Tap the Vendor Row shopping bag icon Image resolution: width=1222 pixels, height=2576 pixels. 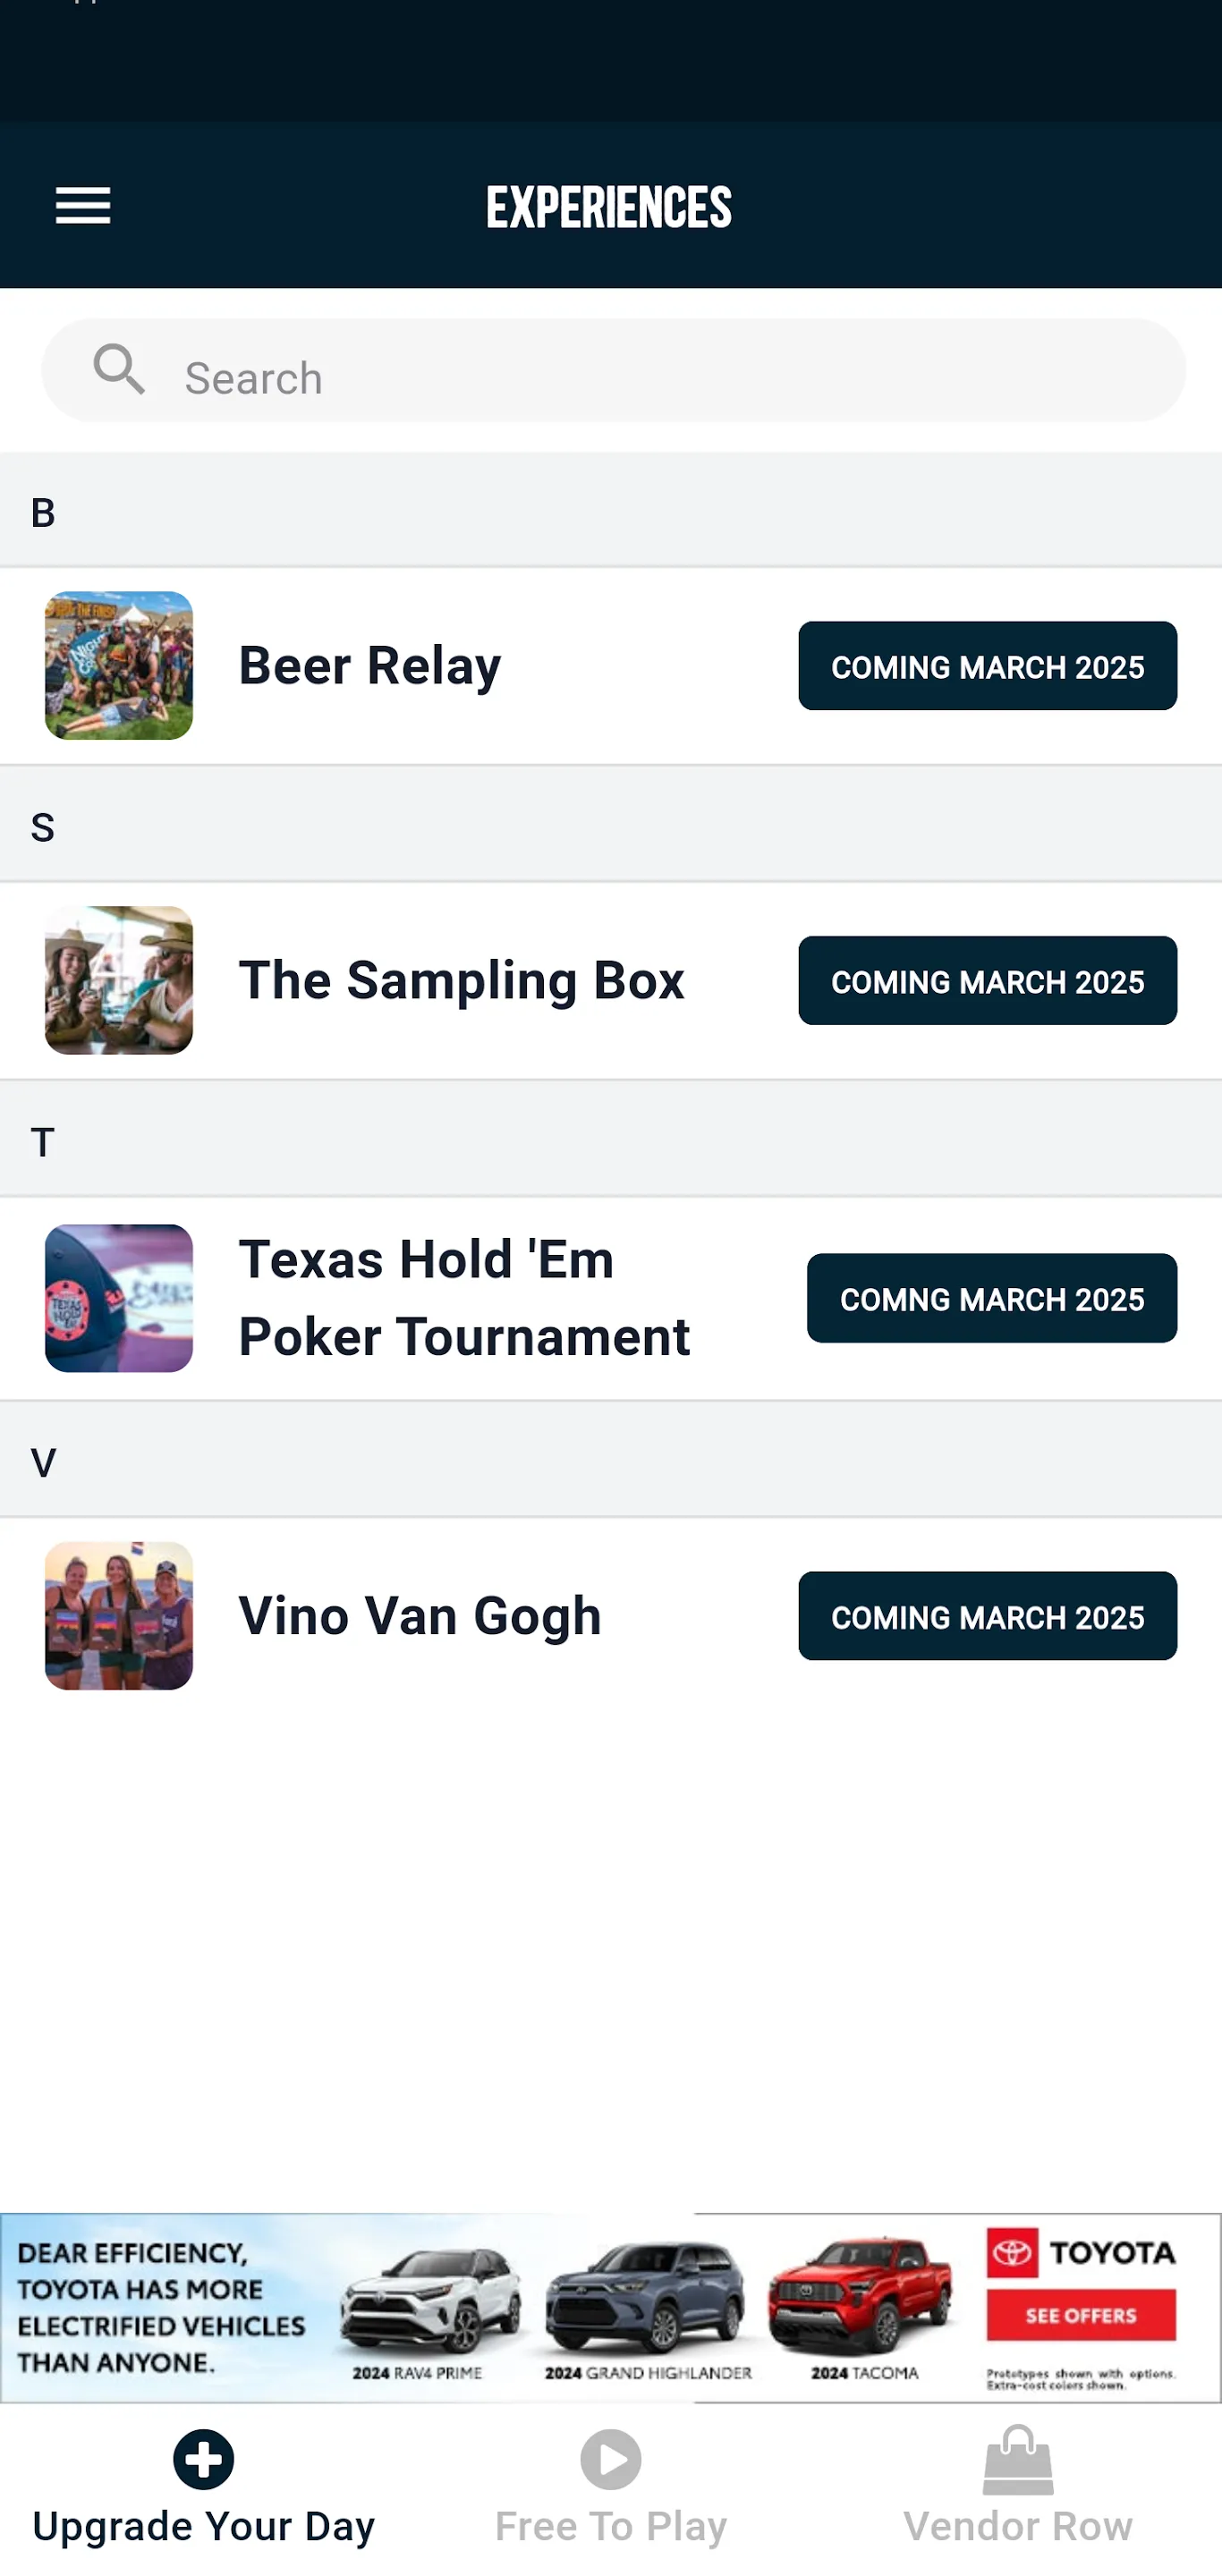(x=1017, y=2459)
